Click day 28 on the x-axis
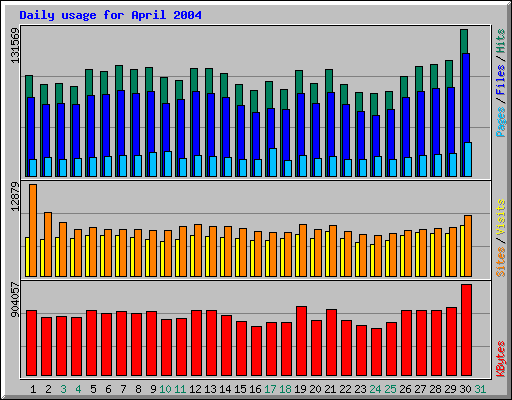 point(435,389)
